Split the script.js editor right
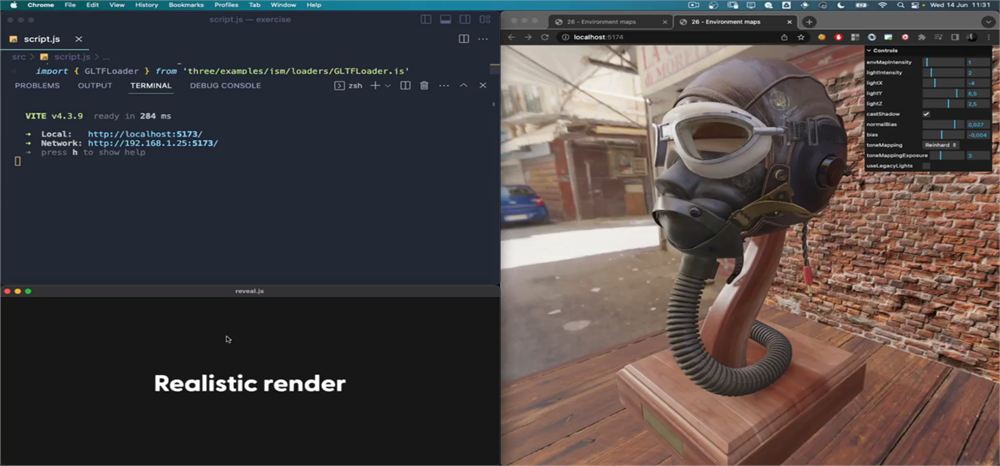1000x466 pixels. click(464, 39)
